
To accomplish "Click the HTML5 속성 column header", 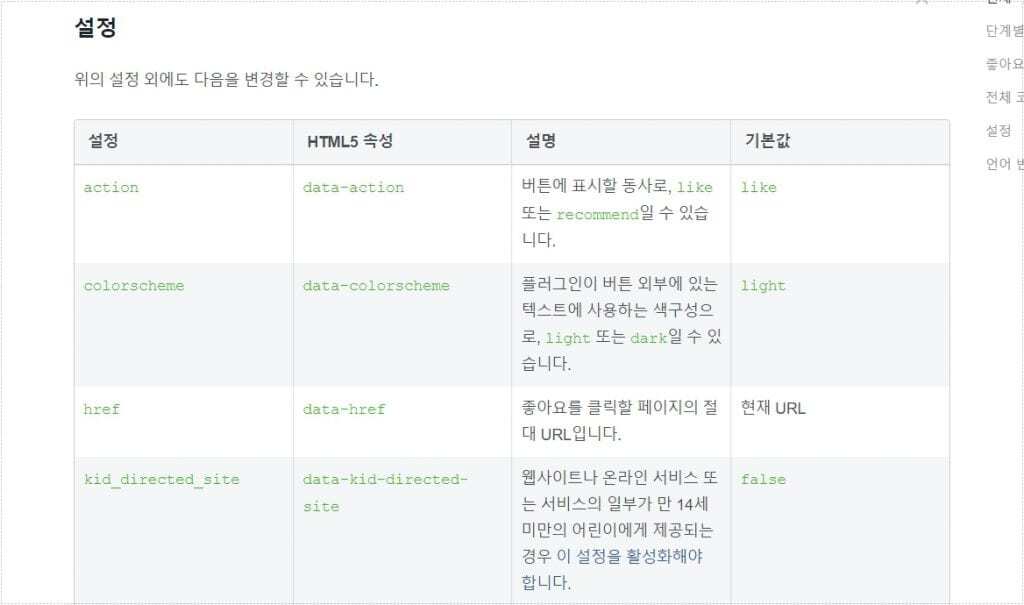I will pyautogui.click(x=350, y=141).
